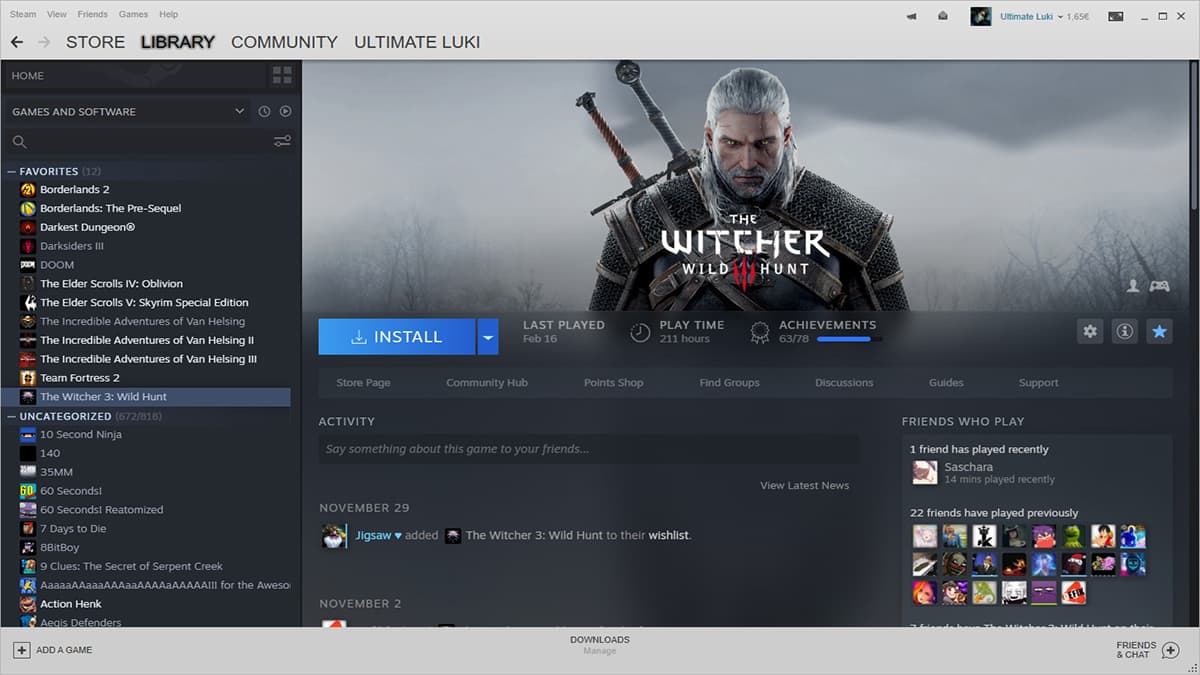Open friends notifications bell icon

tap(941, 15)
